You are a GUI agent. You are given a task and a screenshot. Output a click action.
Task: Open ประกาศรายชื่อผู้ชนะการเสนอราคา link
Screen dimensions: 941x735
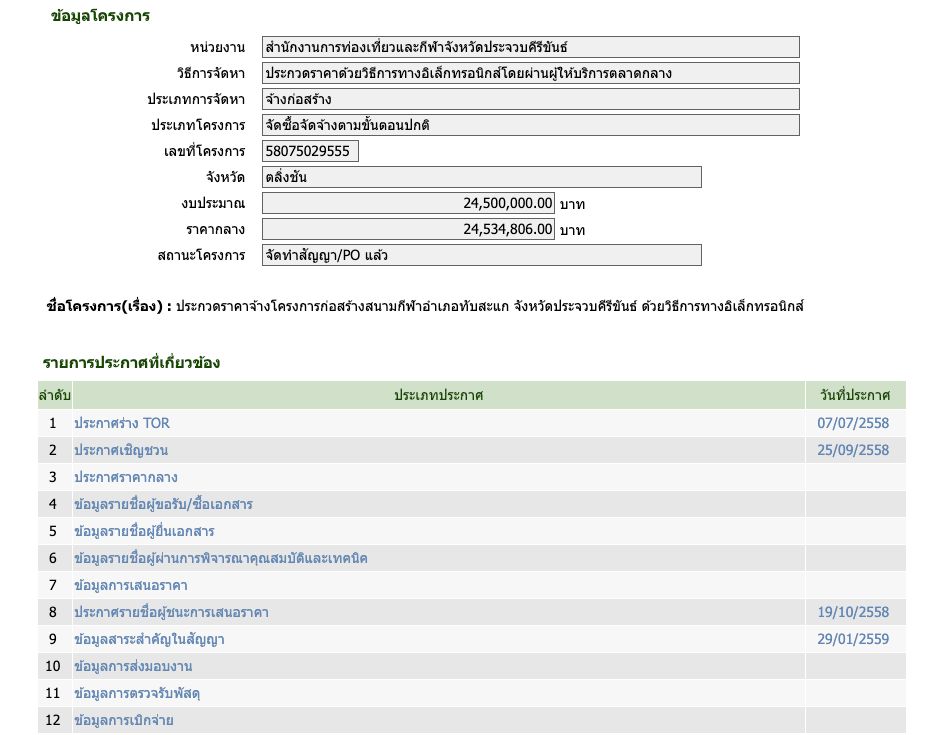tap(171, 612)
